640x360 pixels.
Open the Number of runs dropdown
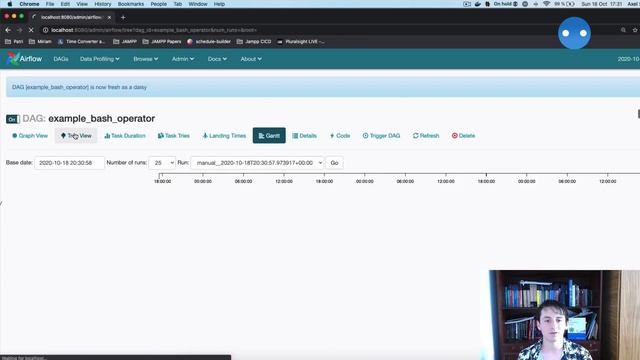(x=162, y=162)
